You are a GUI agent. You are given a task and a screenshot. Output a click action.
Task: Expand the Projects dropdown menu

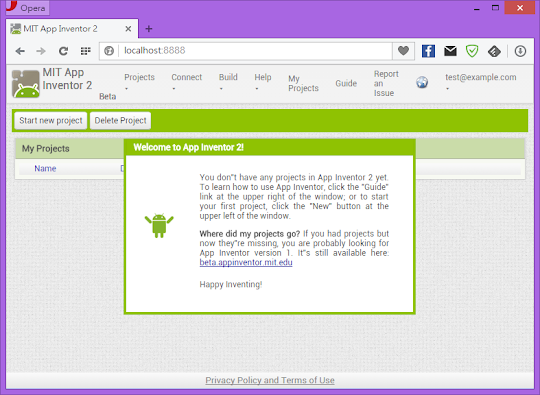[x=139, y=82]
